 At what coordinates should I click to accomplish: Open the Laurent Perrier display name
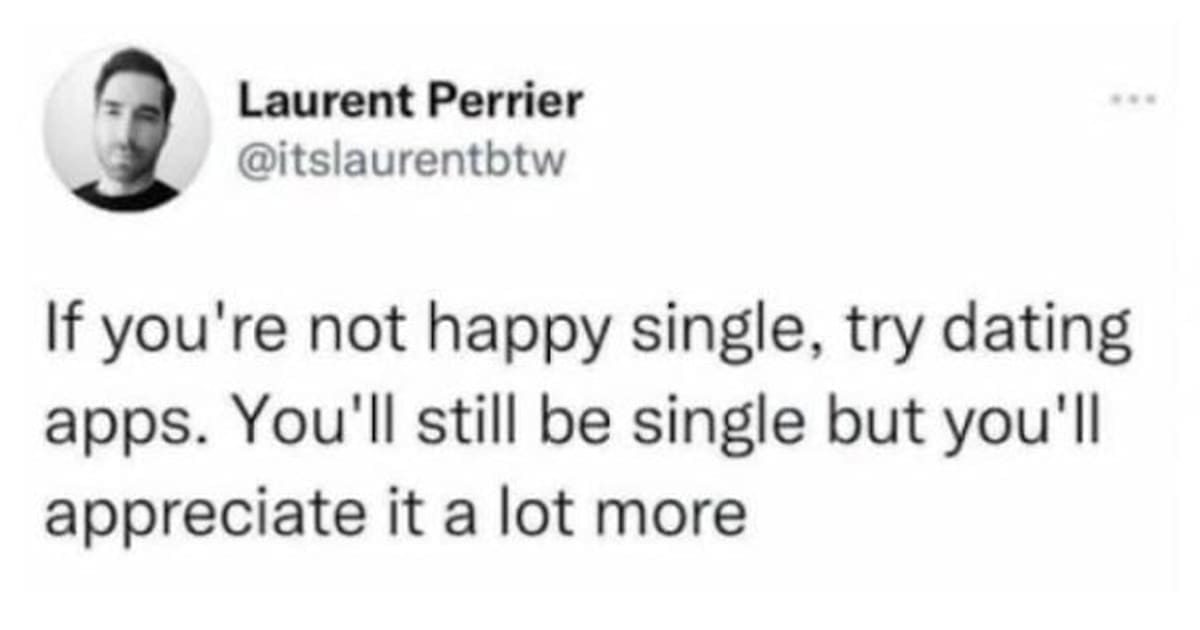coord(410,101)
